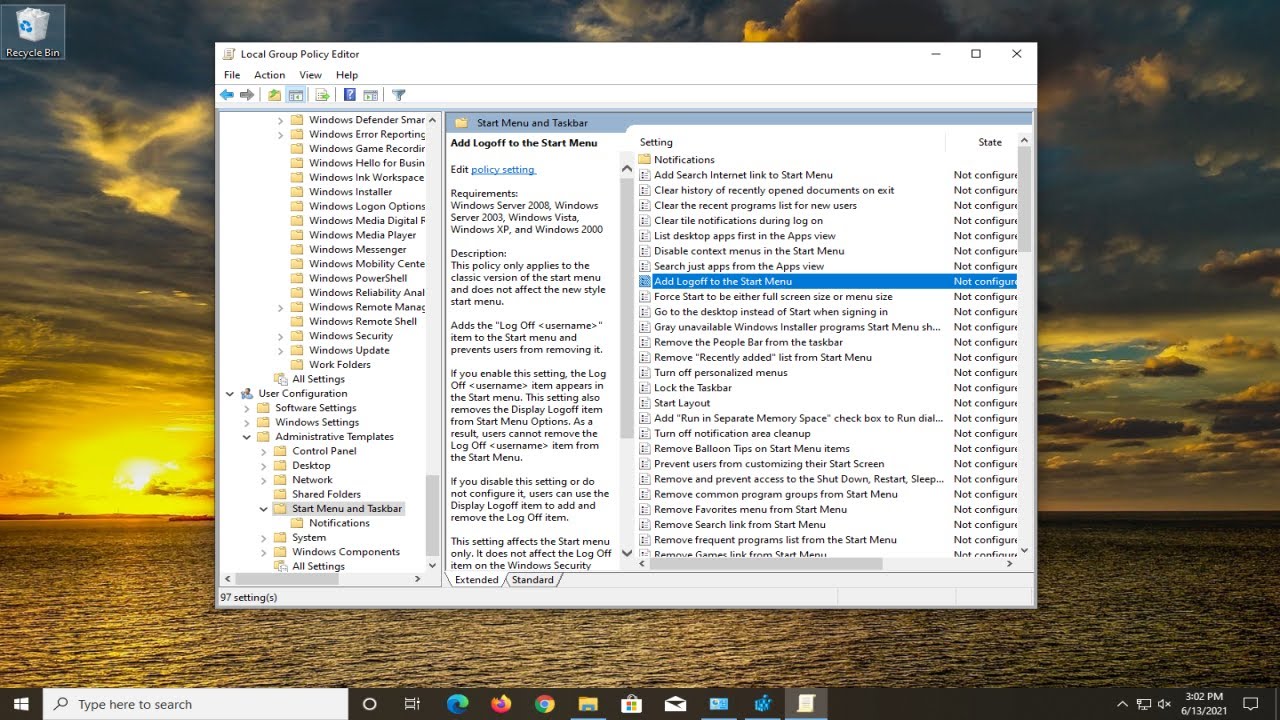Select 'Remove Favorites menu from Start Menu'
Screen dimensions: 1280x720
tap(750, 510)
